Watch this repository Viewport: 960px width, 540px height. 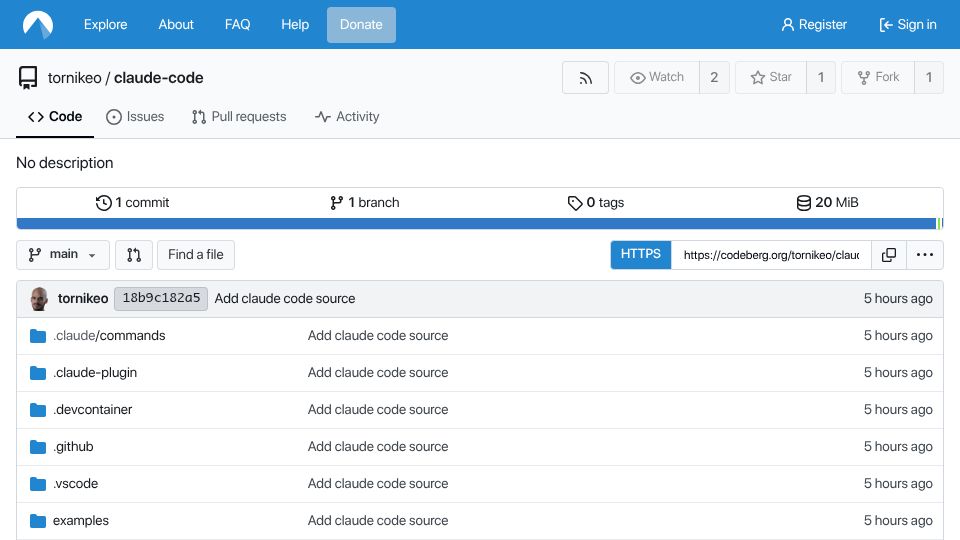point(656,77)
